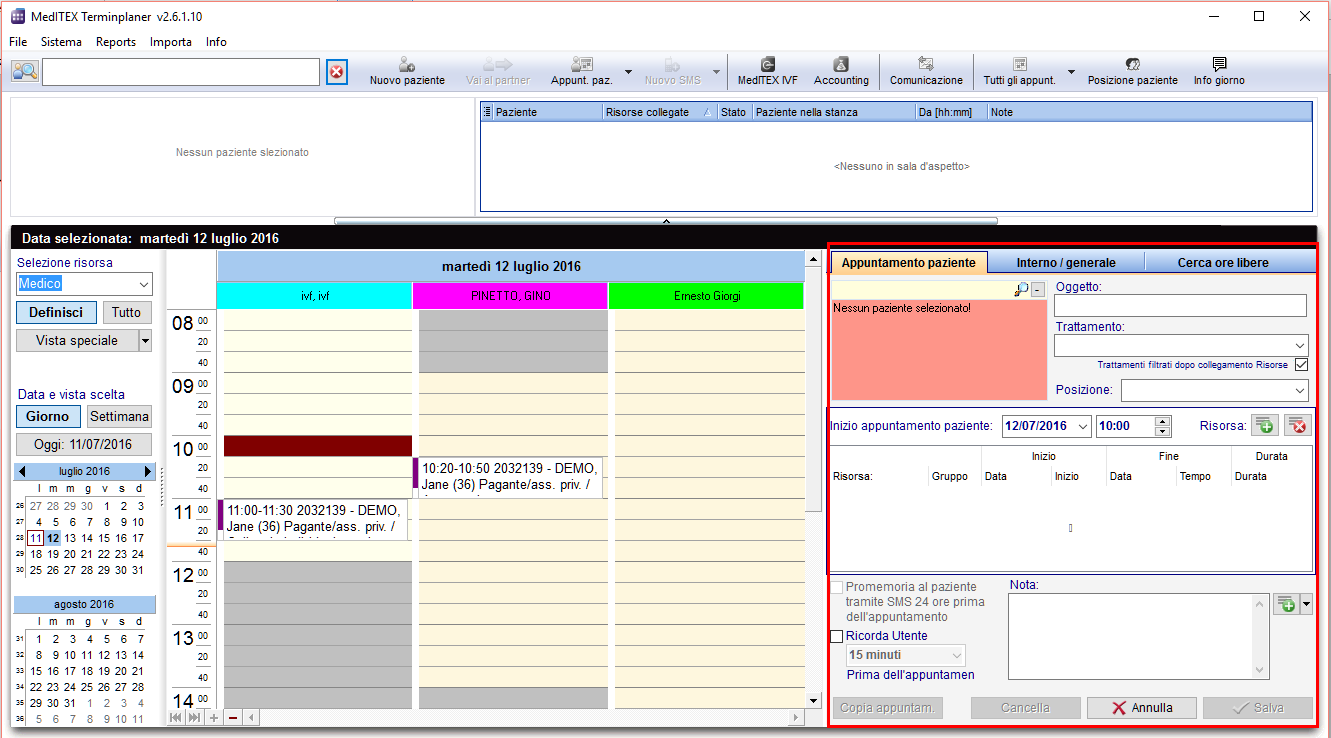Click the PINETTO, GINO resource column header

point(511,296)
